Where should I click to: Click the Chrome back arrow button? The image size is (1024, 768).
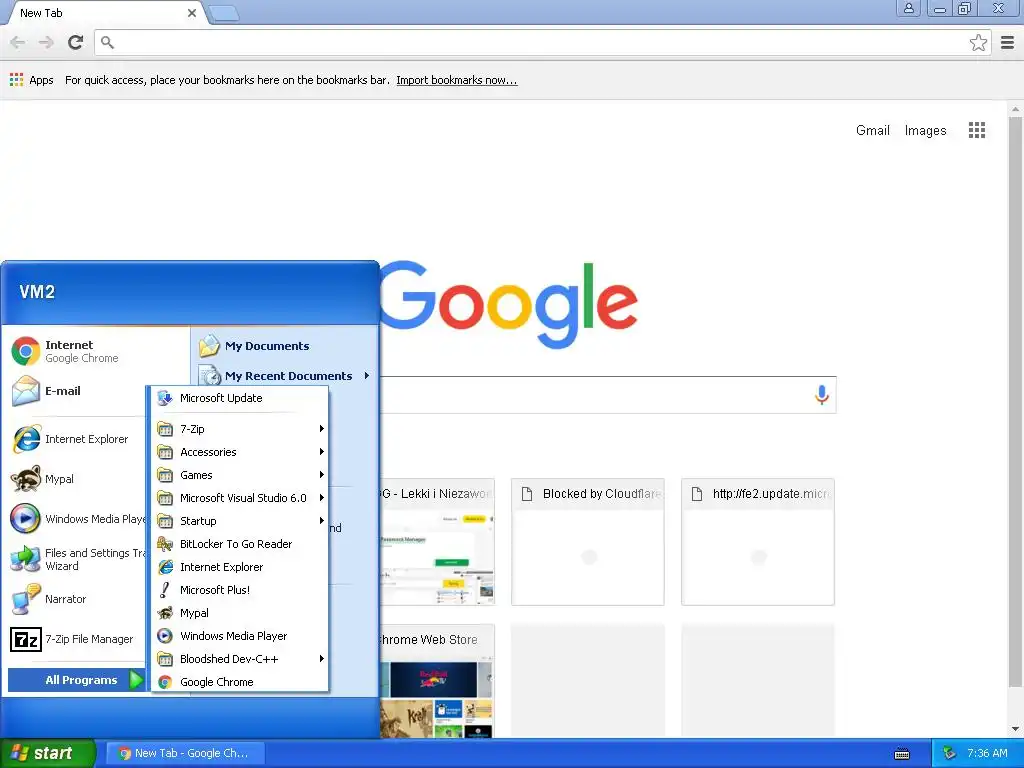point(18,42)
